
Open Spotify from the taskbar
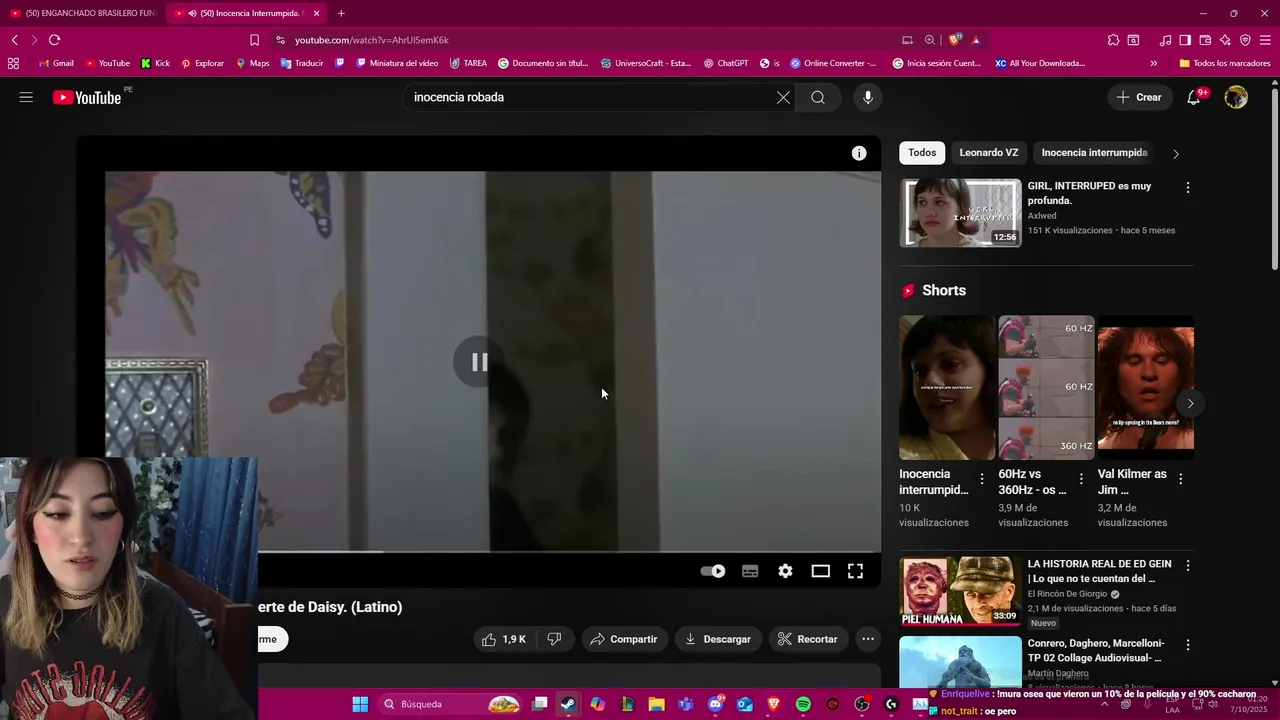click(803, 704)
